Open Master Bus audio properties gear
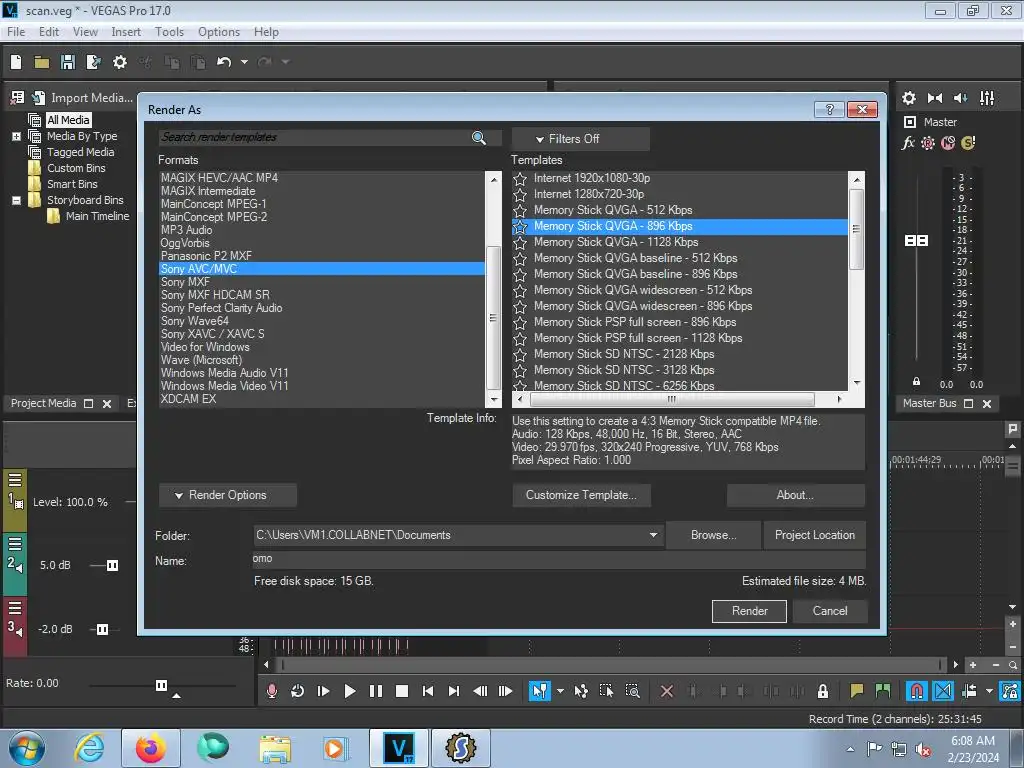 908,98
